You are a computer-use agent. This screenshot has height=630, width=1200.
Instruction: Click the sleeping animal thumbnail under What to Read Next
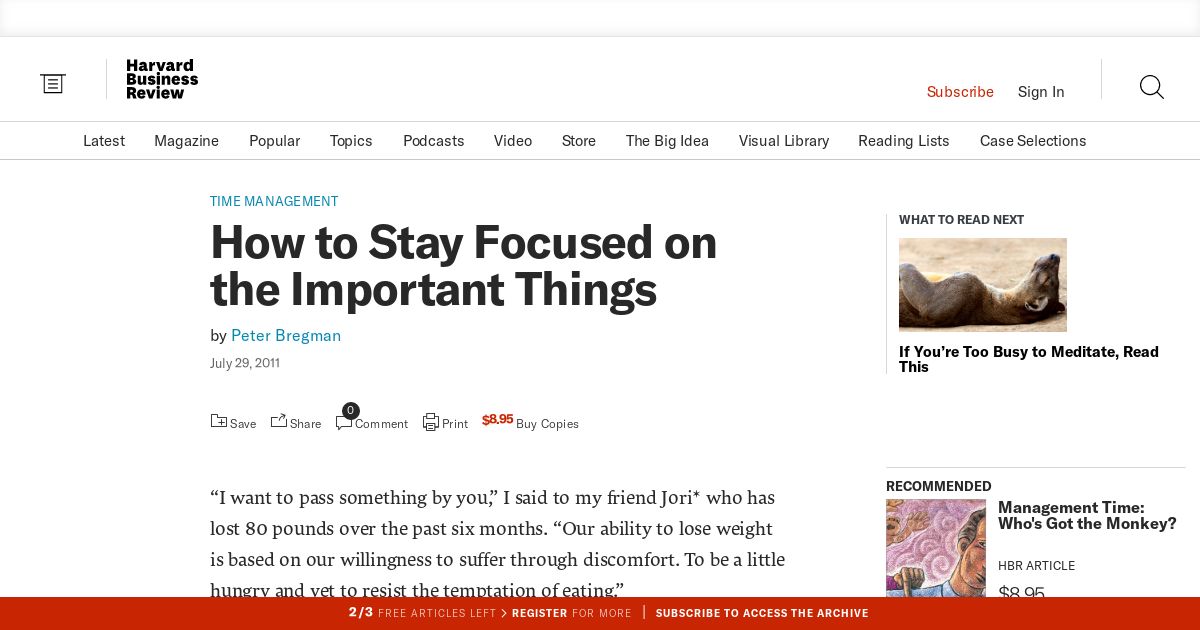pos(983,285)
